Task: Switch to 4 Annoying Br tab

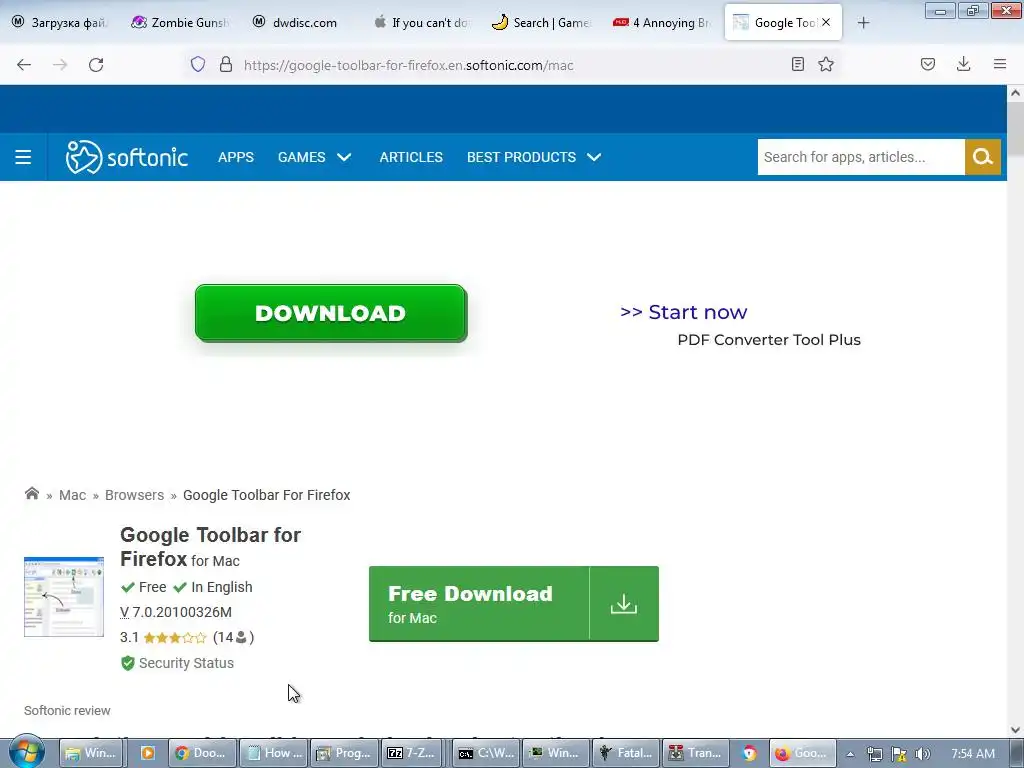Action: click(662, 23)
